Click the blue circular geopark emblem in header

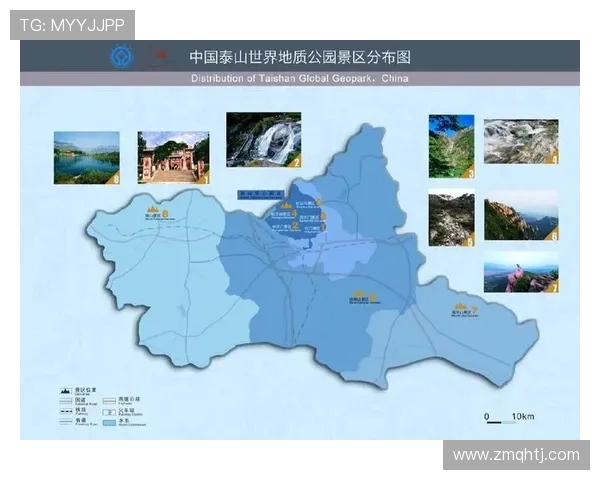pos(121,56)
